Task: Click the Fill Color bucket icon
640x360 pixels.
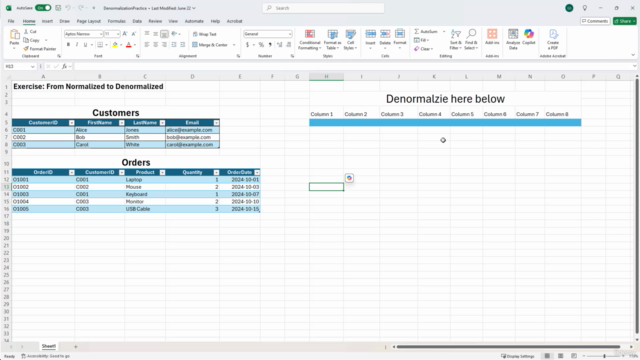Action: click(115, 45)
